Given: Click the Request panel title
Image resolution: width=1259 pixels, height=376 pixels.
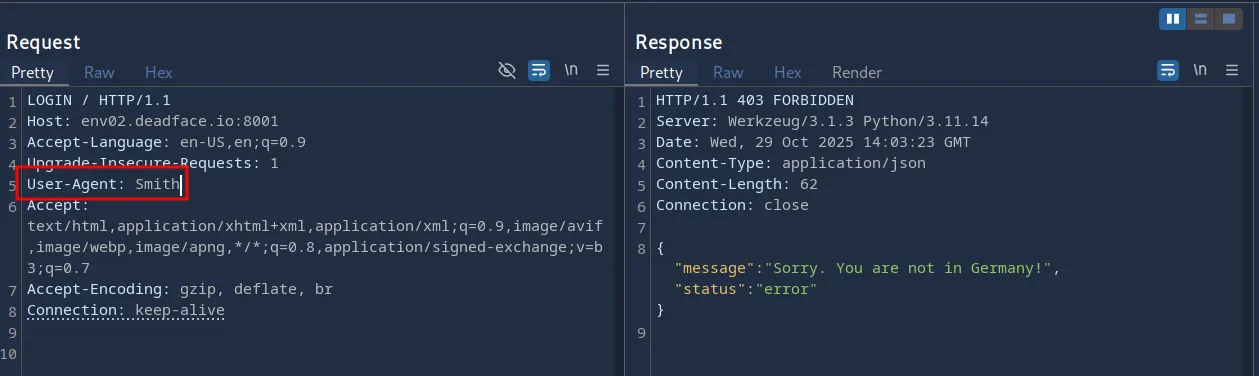Looking at the screenshot, I should click(x=43, y=42).
